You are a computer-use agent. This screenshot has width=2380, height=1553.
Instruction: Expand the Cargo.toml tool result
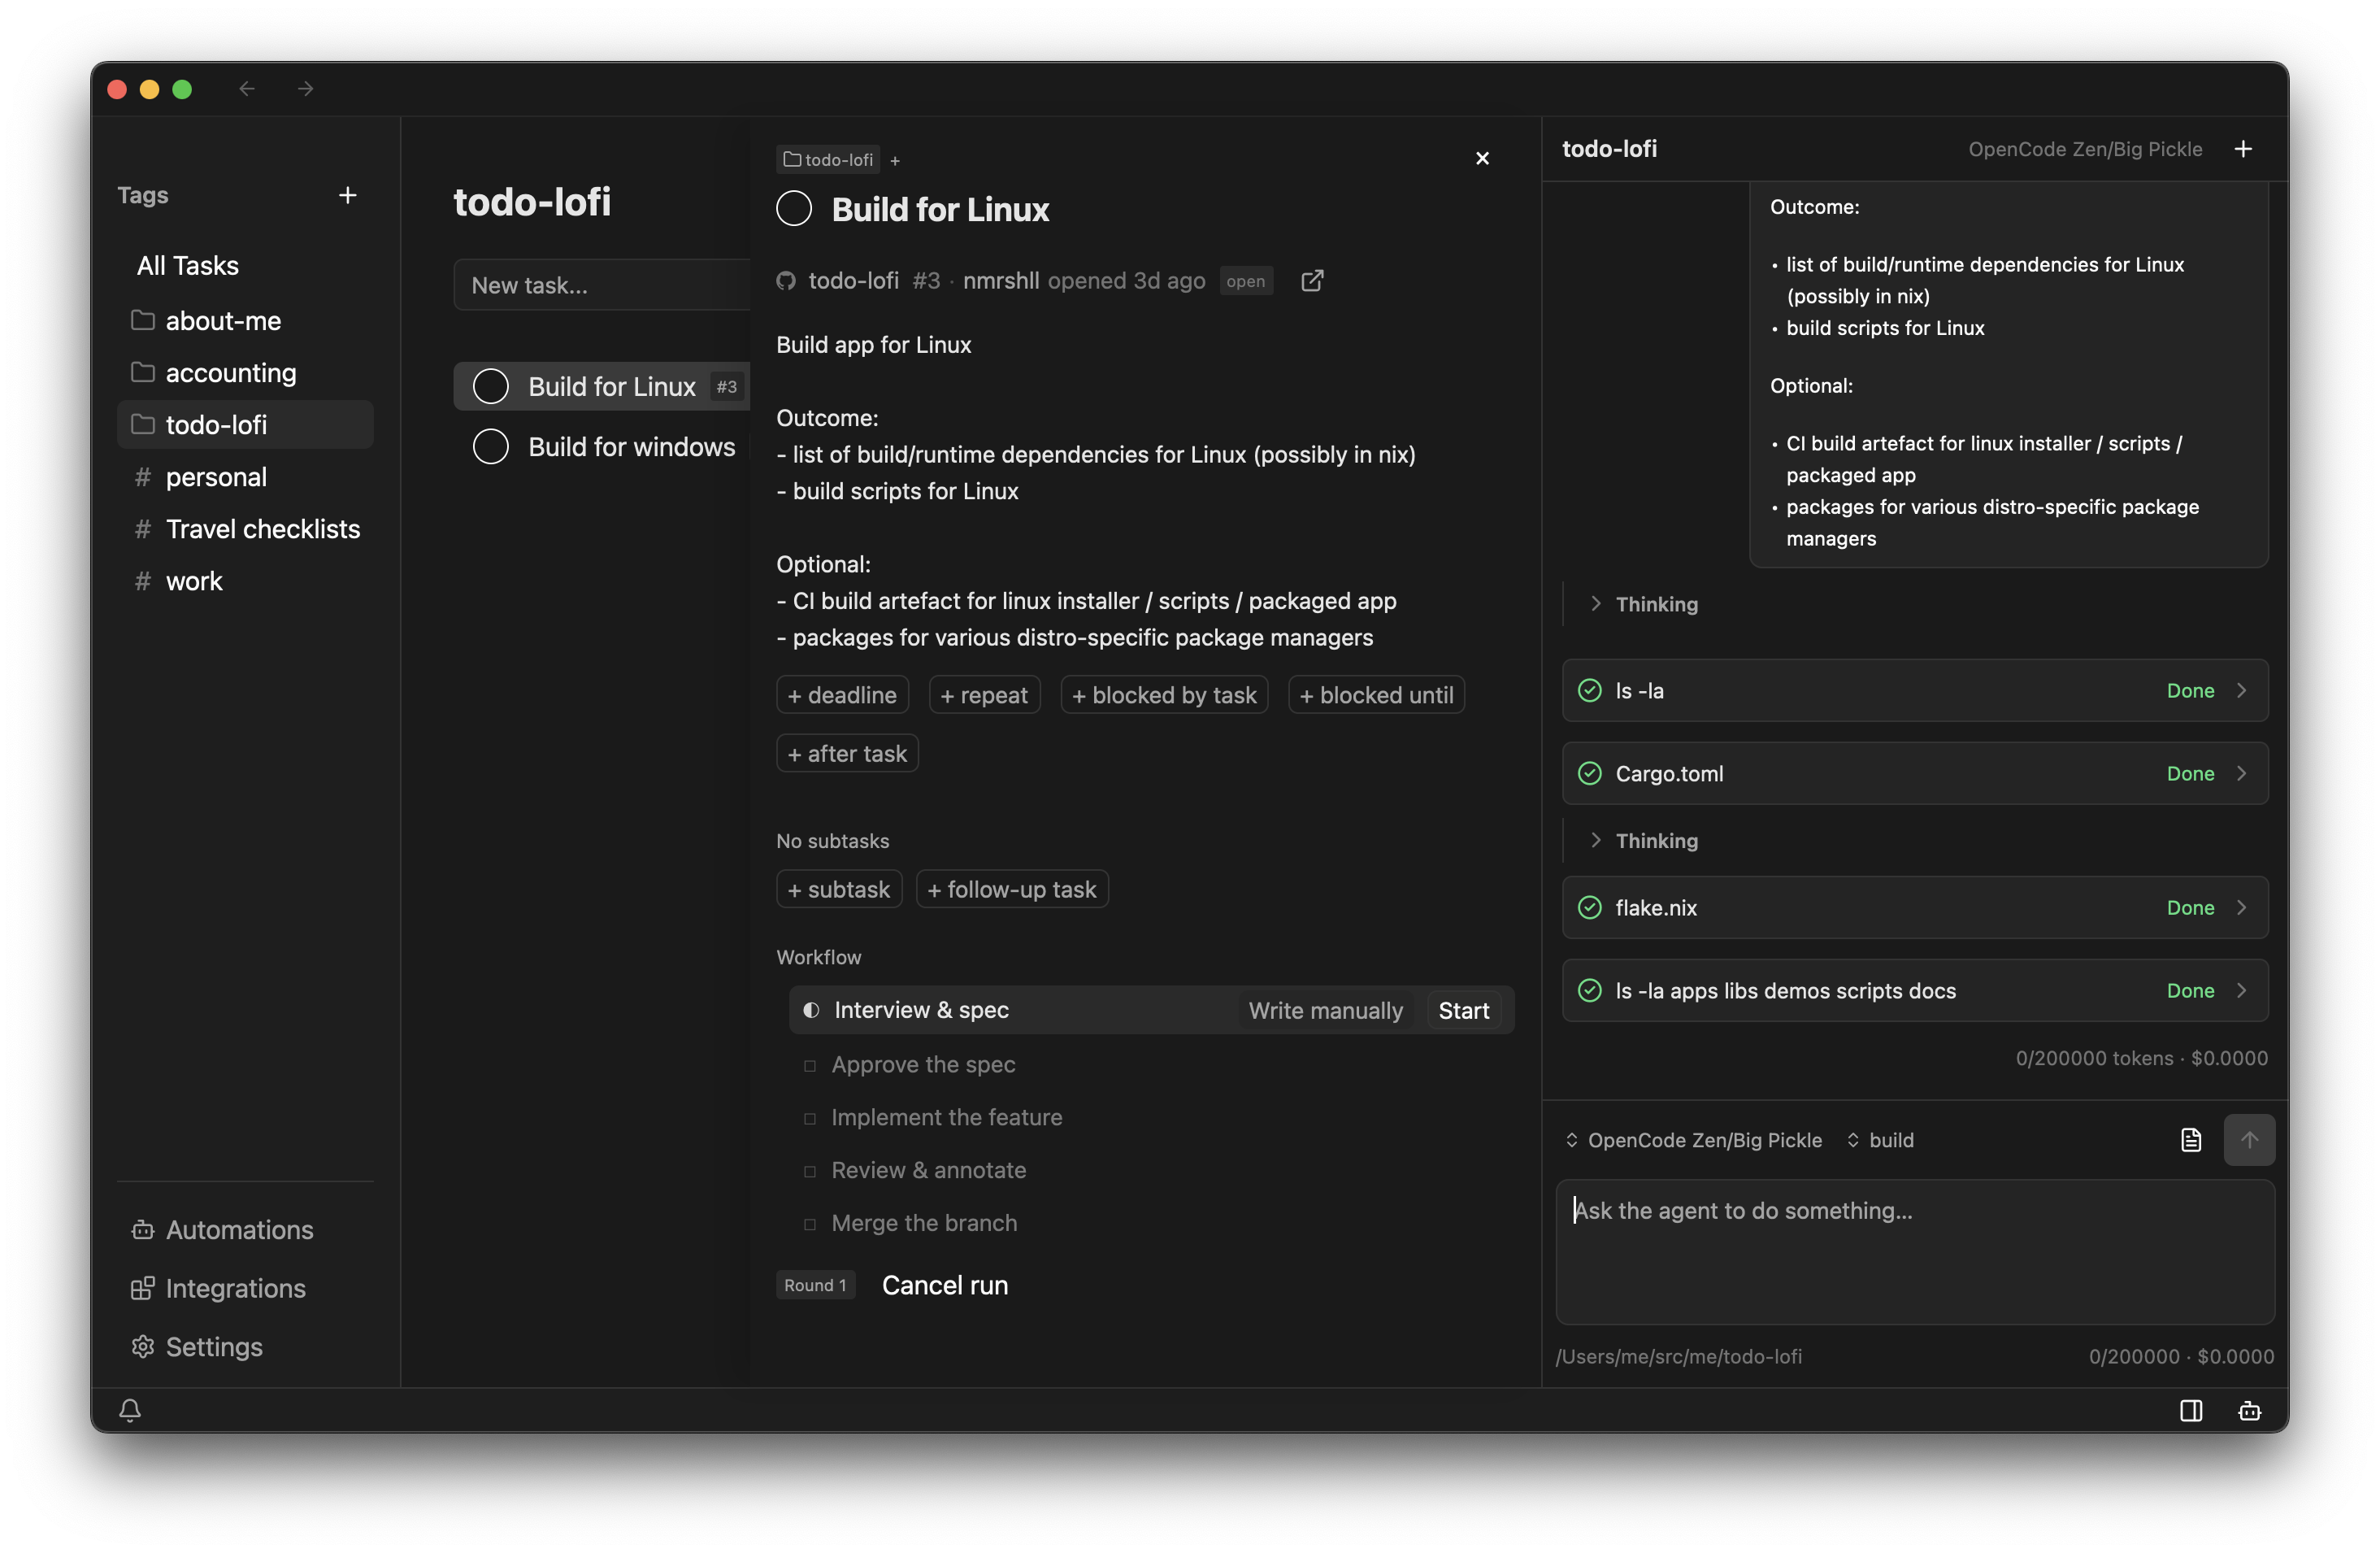tap(1915, 773)
